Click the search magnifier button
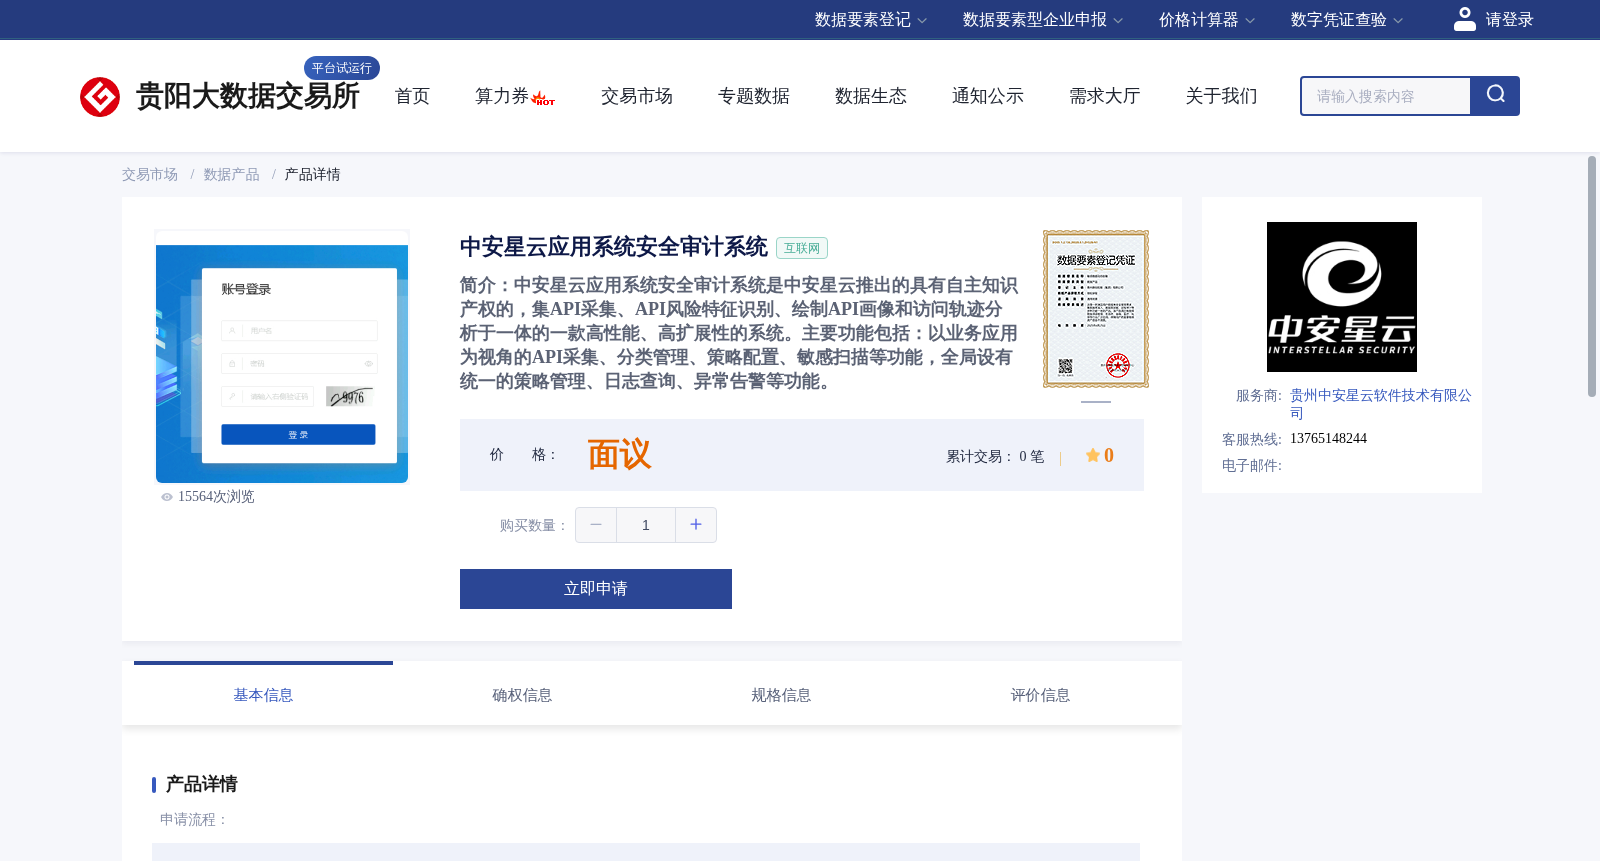Viewport: 1600px width, 861px height. [1495, 96]
